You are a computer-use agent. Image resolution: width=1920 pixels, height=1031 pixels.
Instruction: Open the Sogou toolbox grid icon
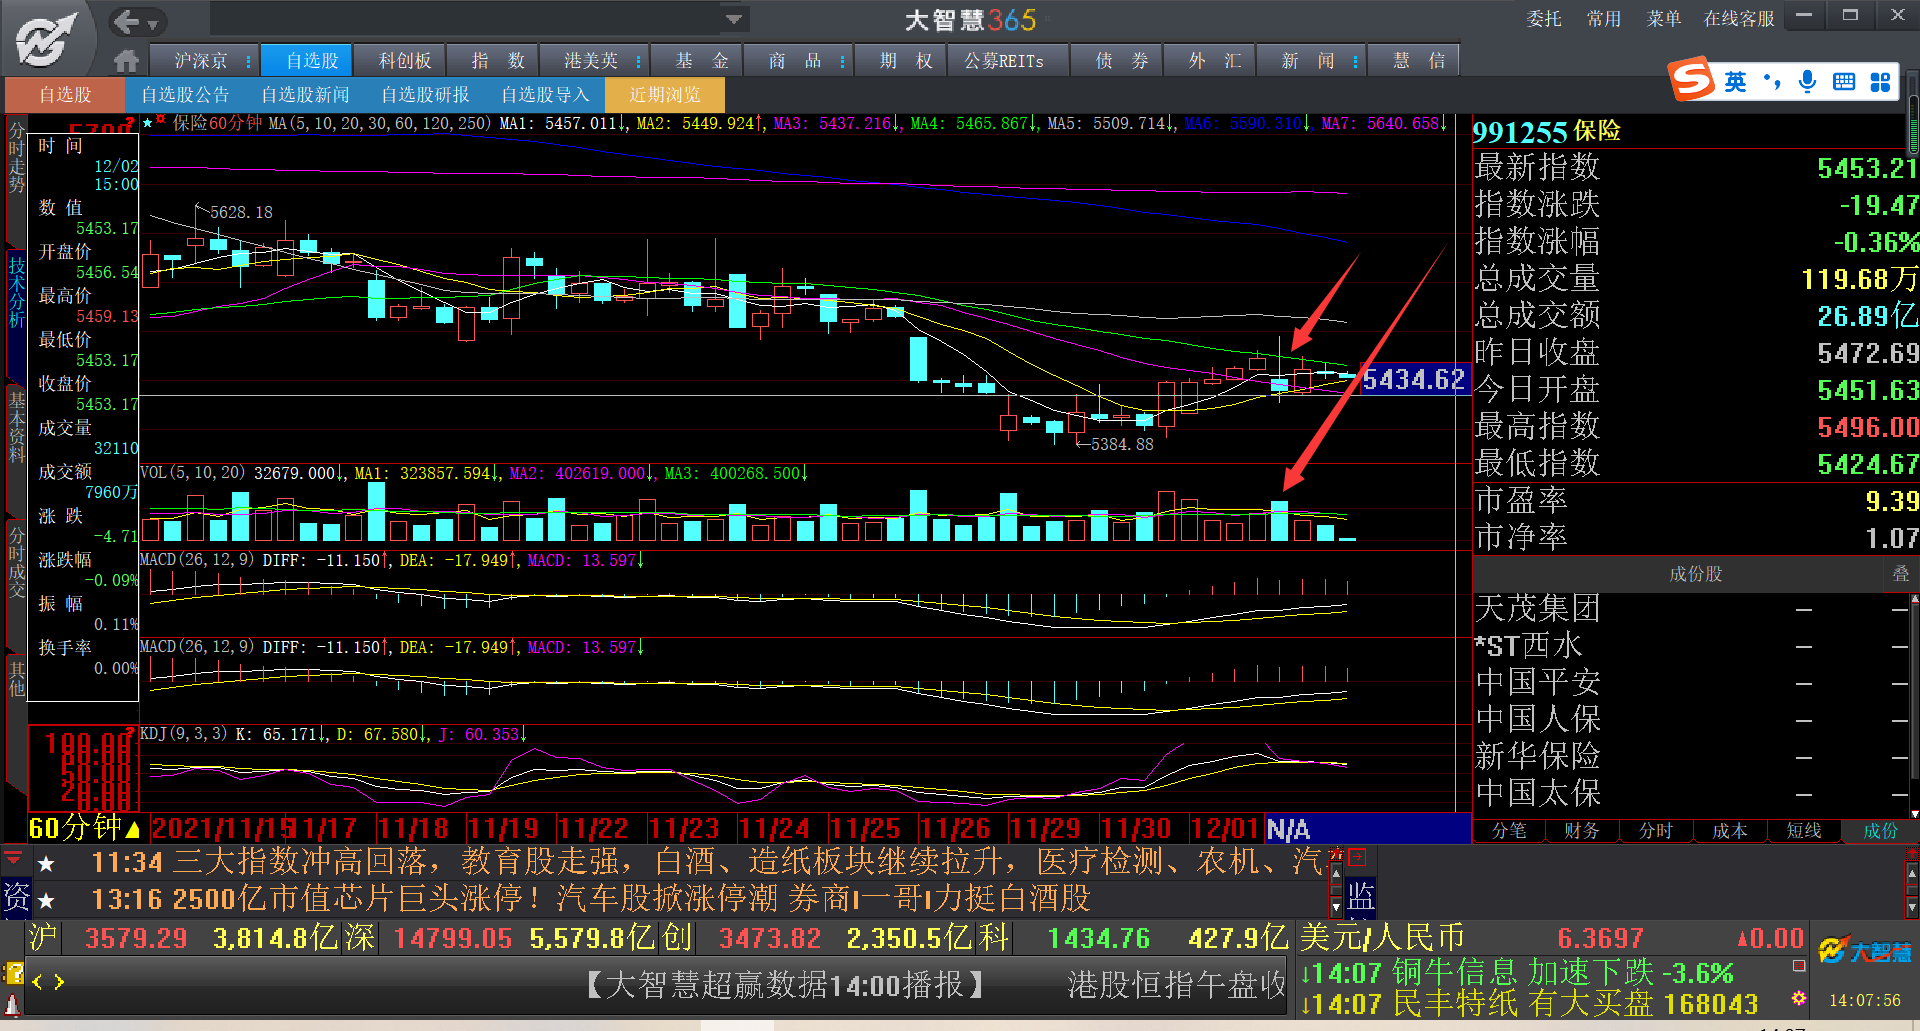tap(1880, 82)
